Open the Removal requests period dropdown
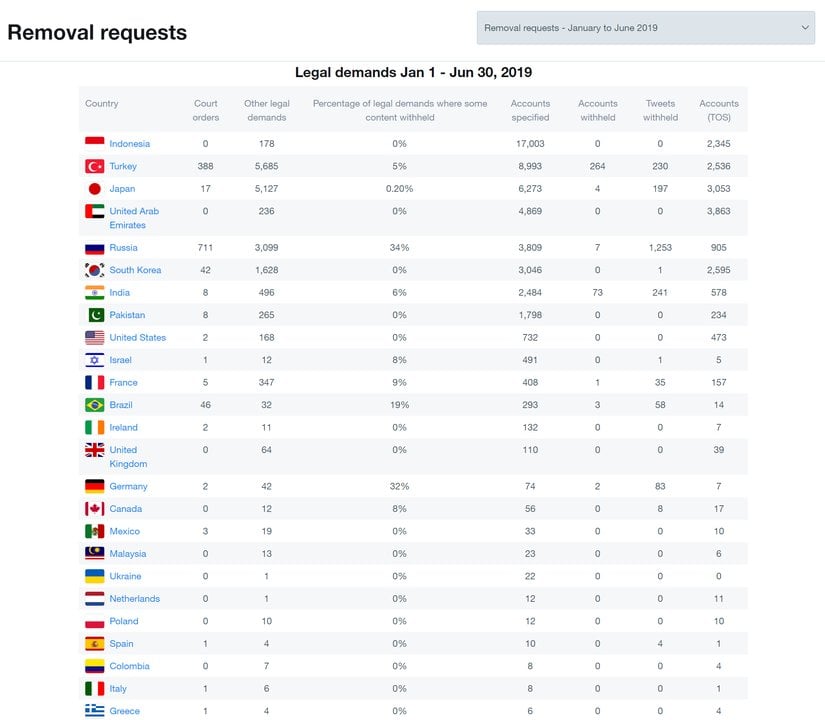This screenshot has height=720, width=825. (646, 28)
